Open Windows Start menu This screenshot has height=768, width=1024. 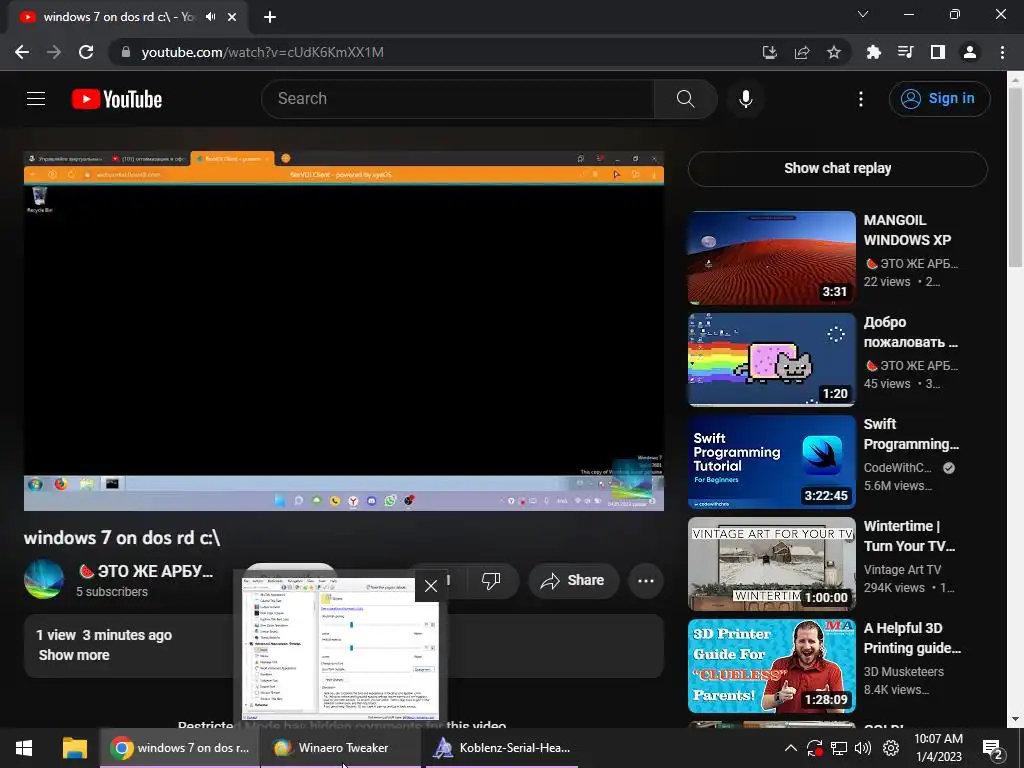(x=24, y=748)
